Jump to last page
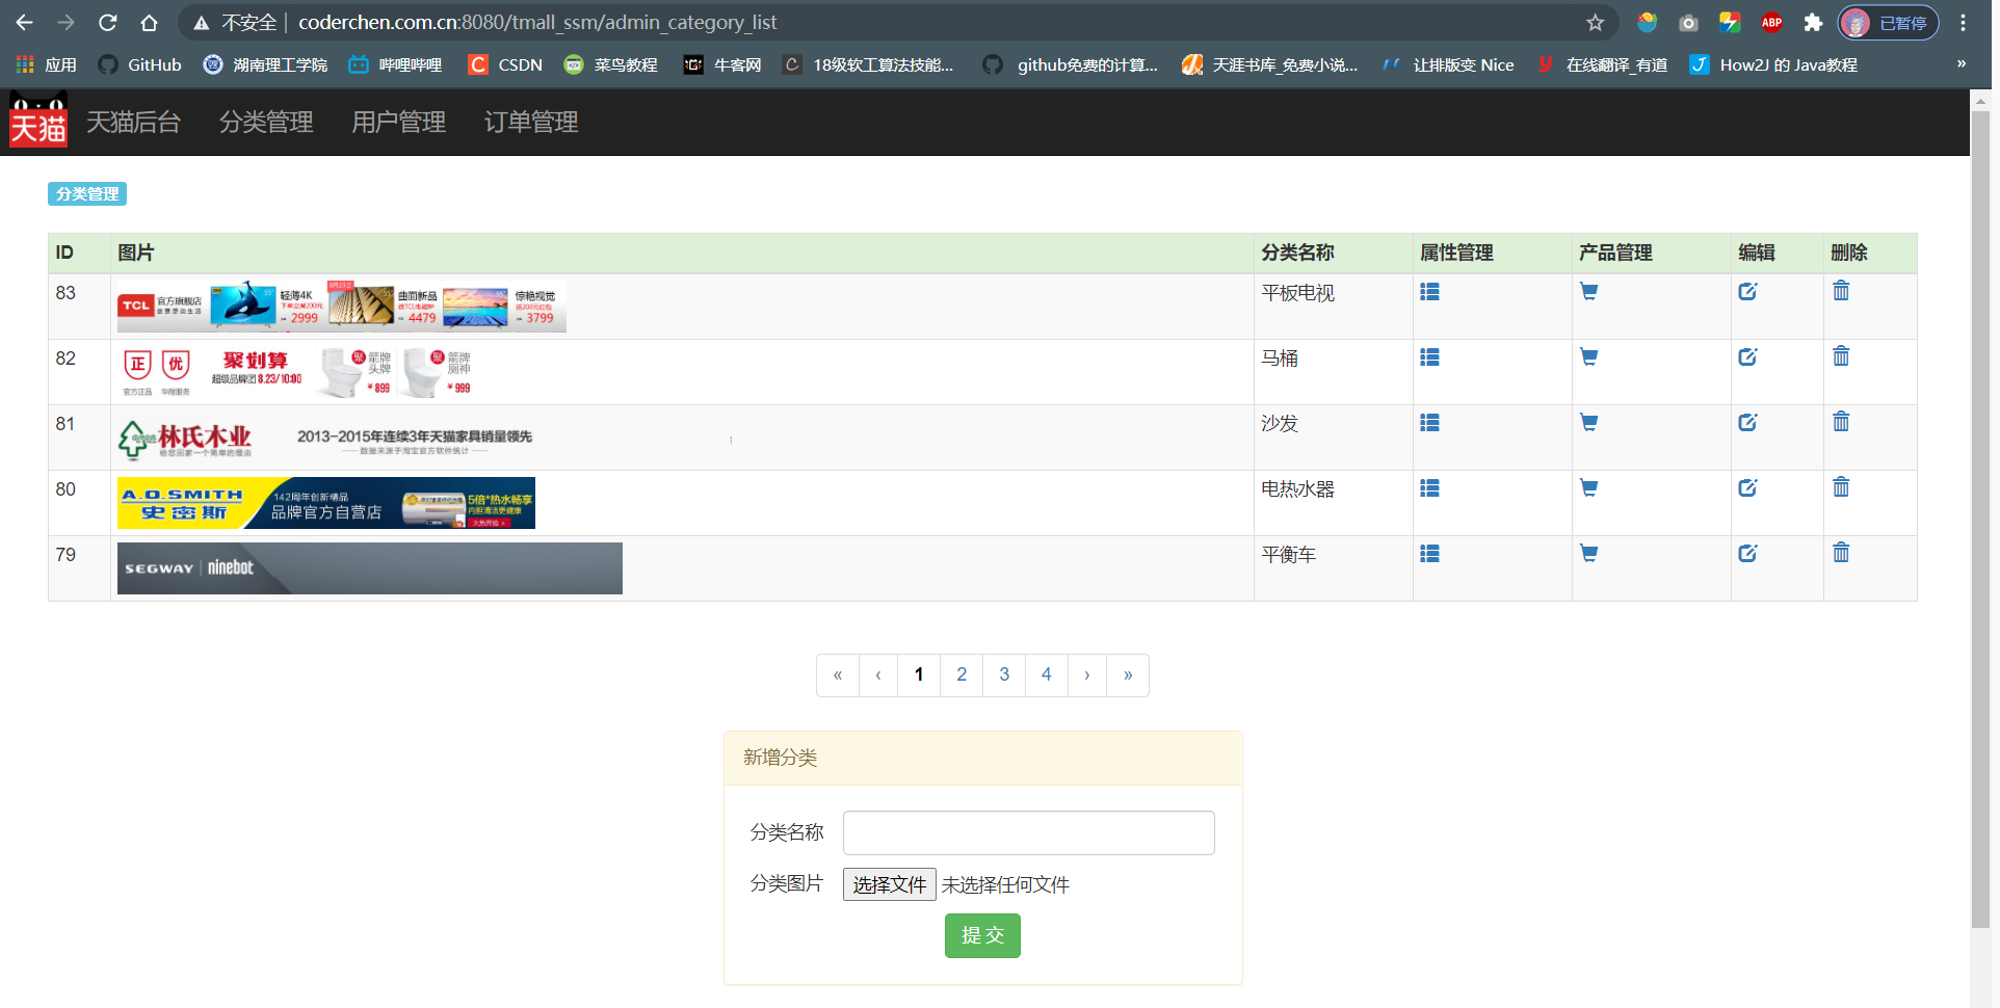The image size is (2000, 1008). coord(1128,675)
